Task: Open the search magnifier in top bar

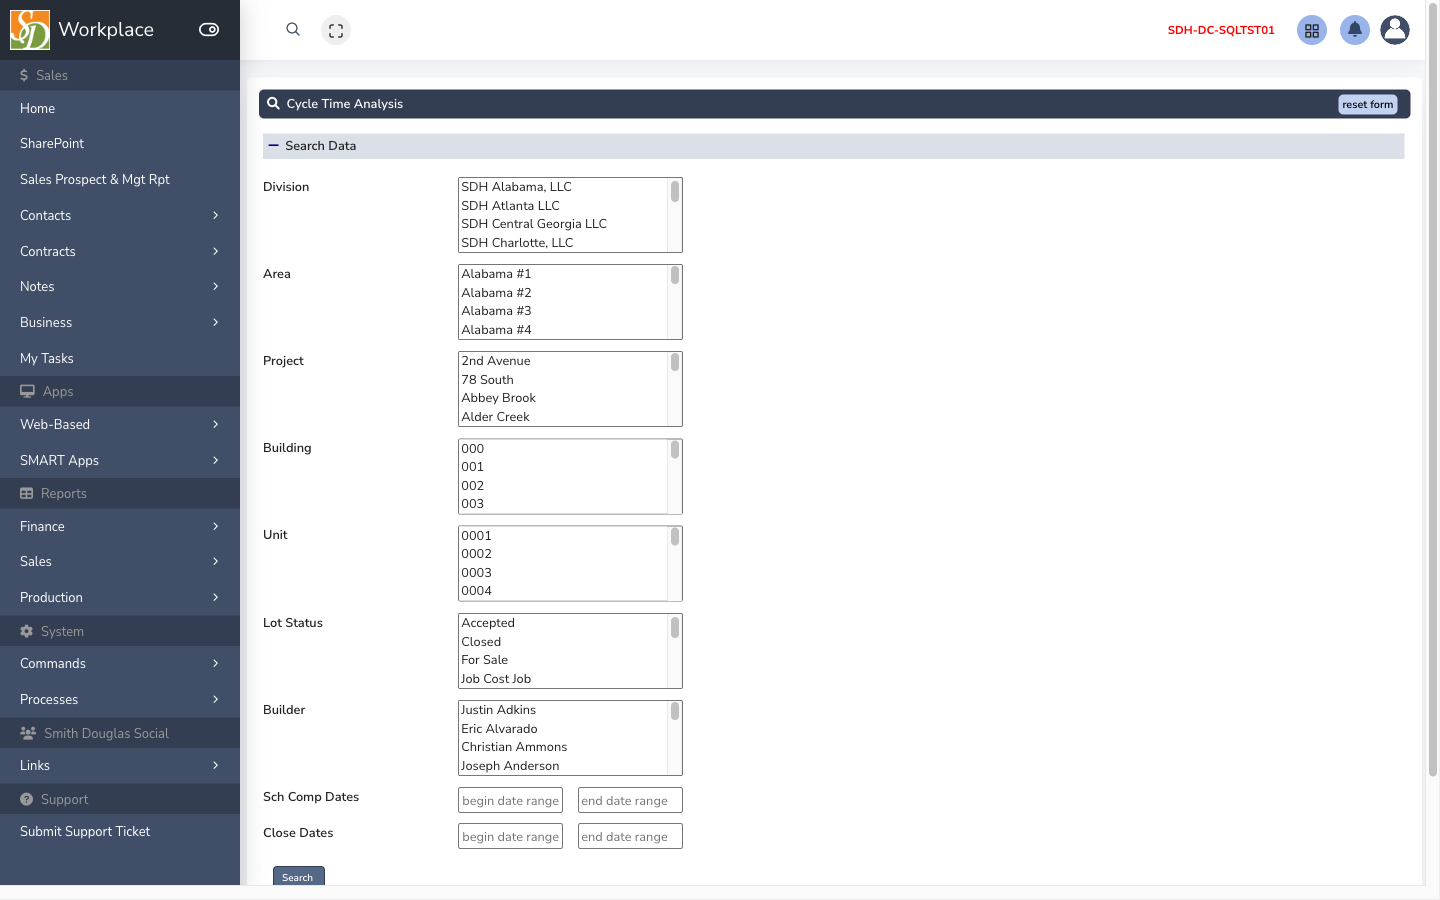Action: tap(293, 30)
